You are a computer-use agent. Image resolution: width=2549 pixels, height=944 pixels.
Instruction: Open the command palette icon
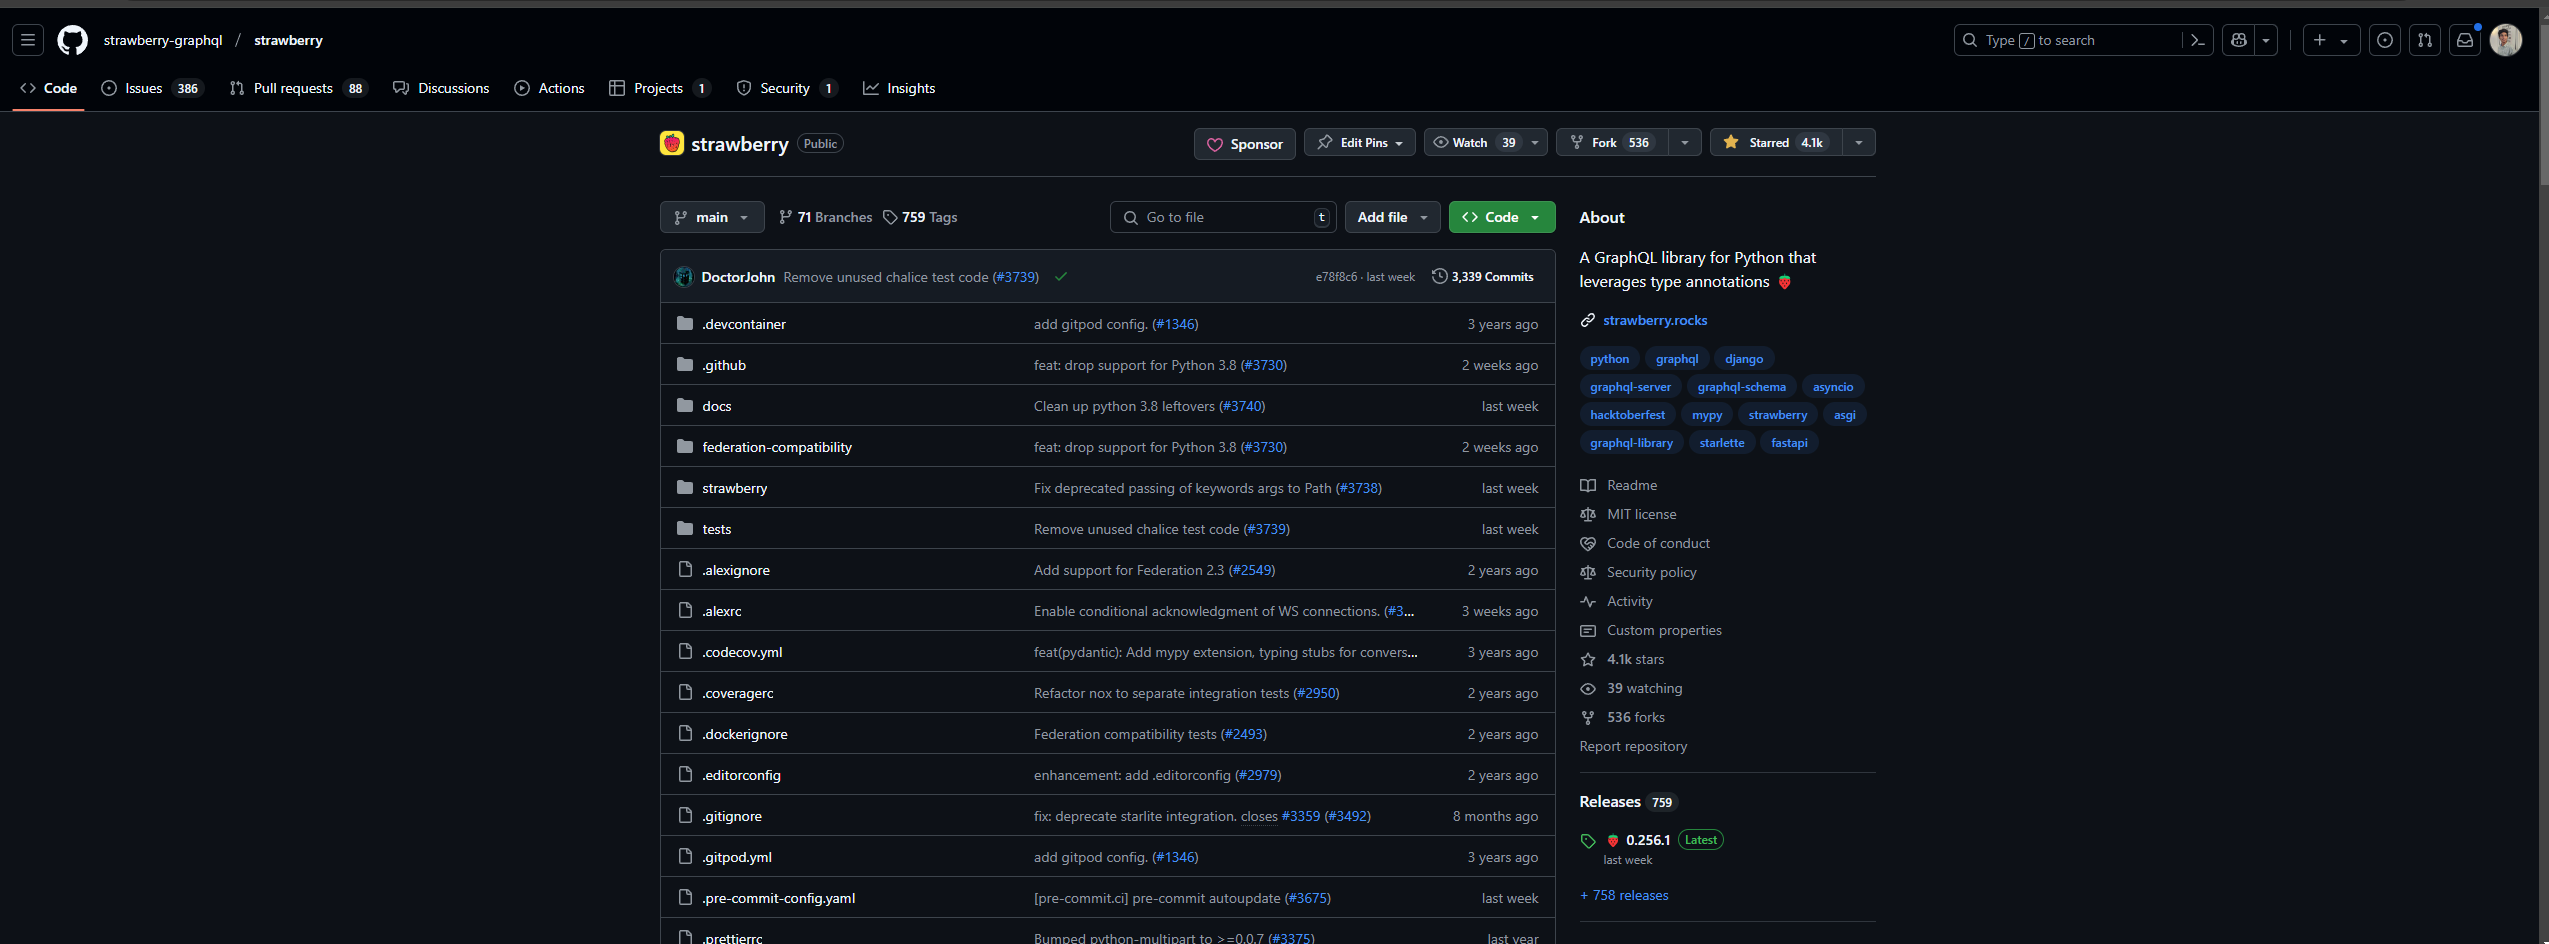point(2197,40)
